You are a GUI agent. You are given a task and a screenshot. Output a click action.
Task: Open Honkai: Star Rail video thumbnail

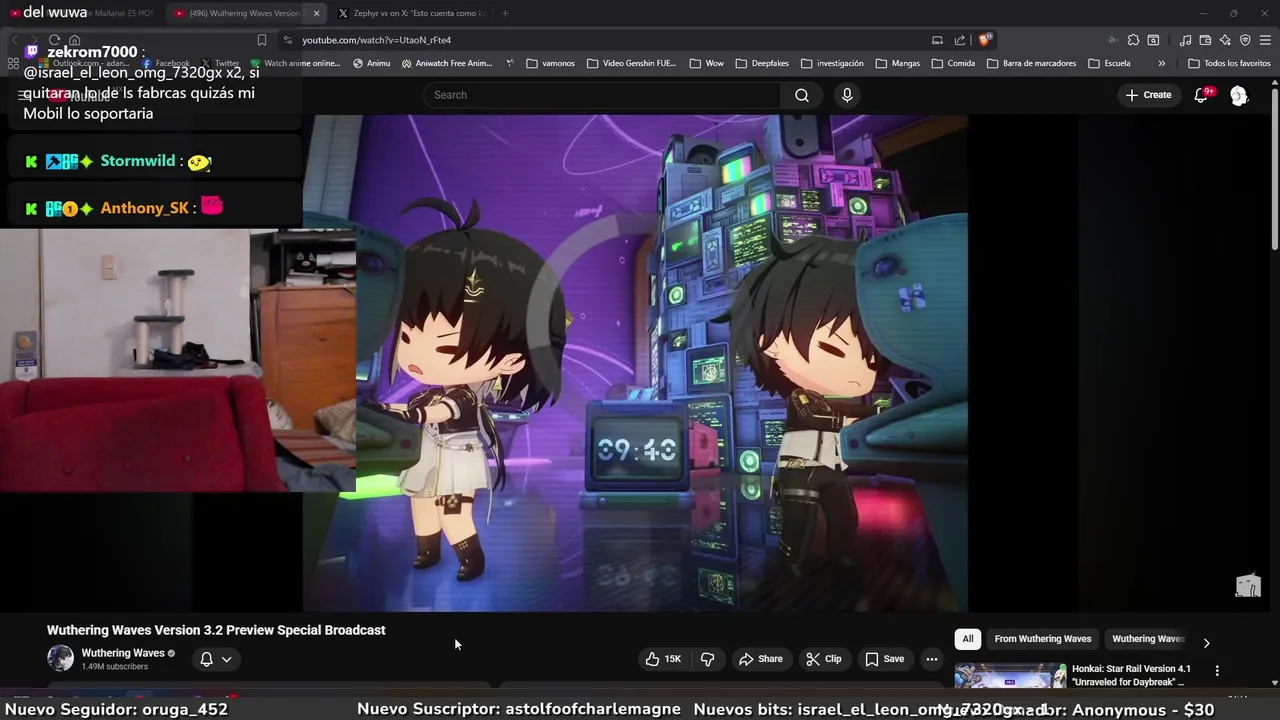tap(1010, 676)
